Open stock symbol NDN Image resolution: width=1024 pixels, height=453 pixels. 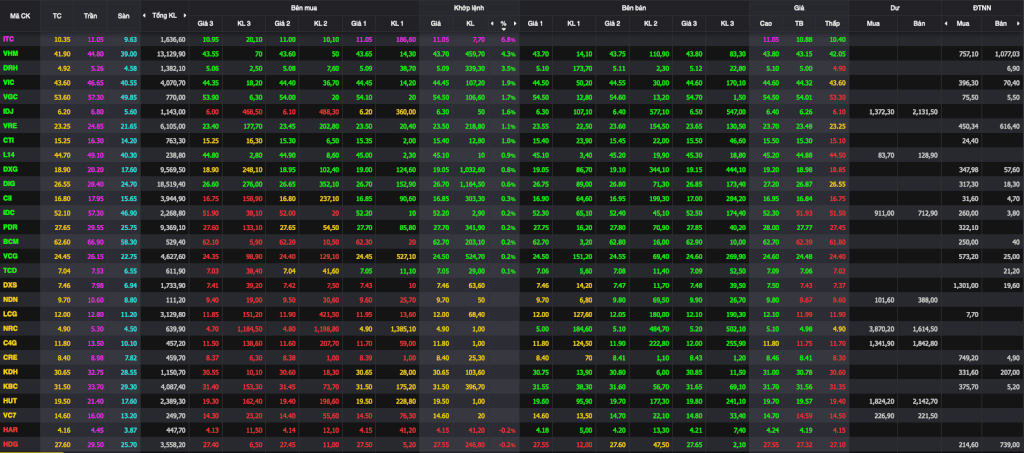(x=9, y=298)
